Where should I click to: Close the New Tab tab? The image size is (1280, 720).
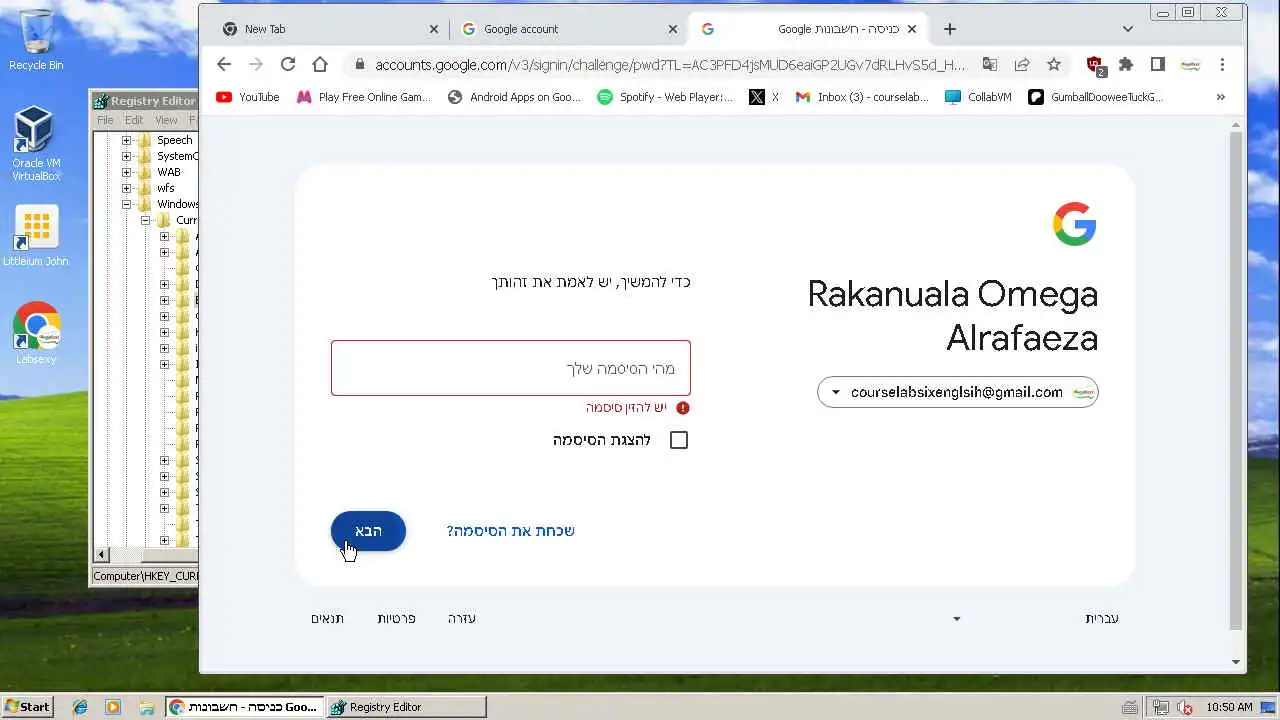[434, 29]
